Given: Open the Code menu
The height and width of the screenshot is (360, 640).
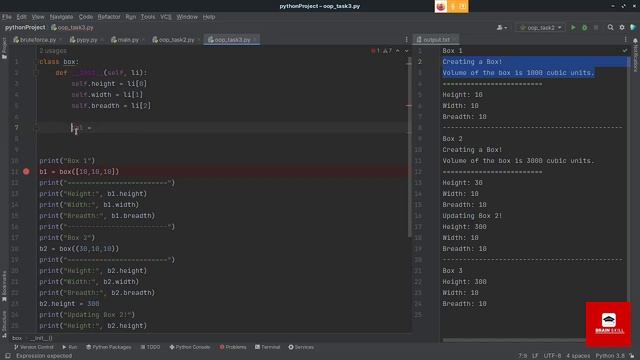Looking at the screenshot, I should (86, 17).
